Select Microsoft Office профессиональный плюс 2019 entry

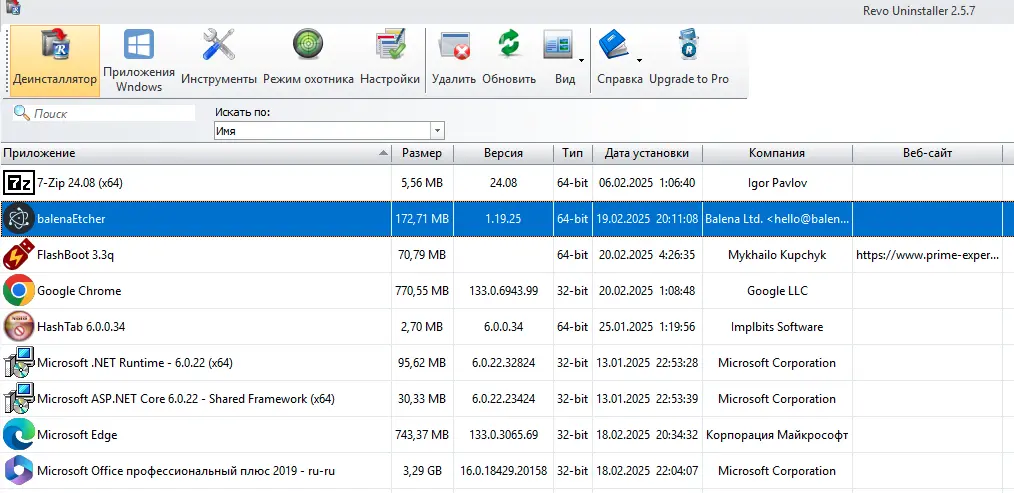point(186,471)
